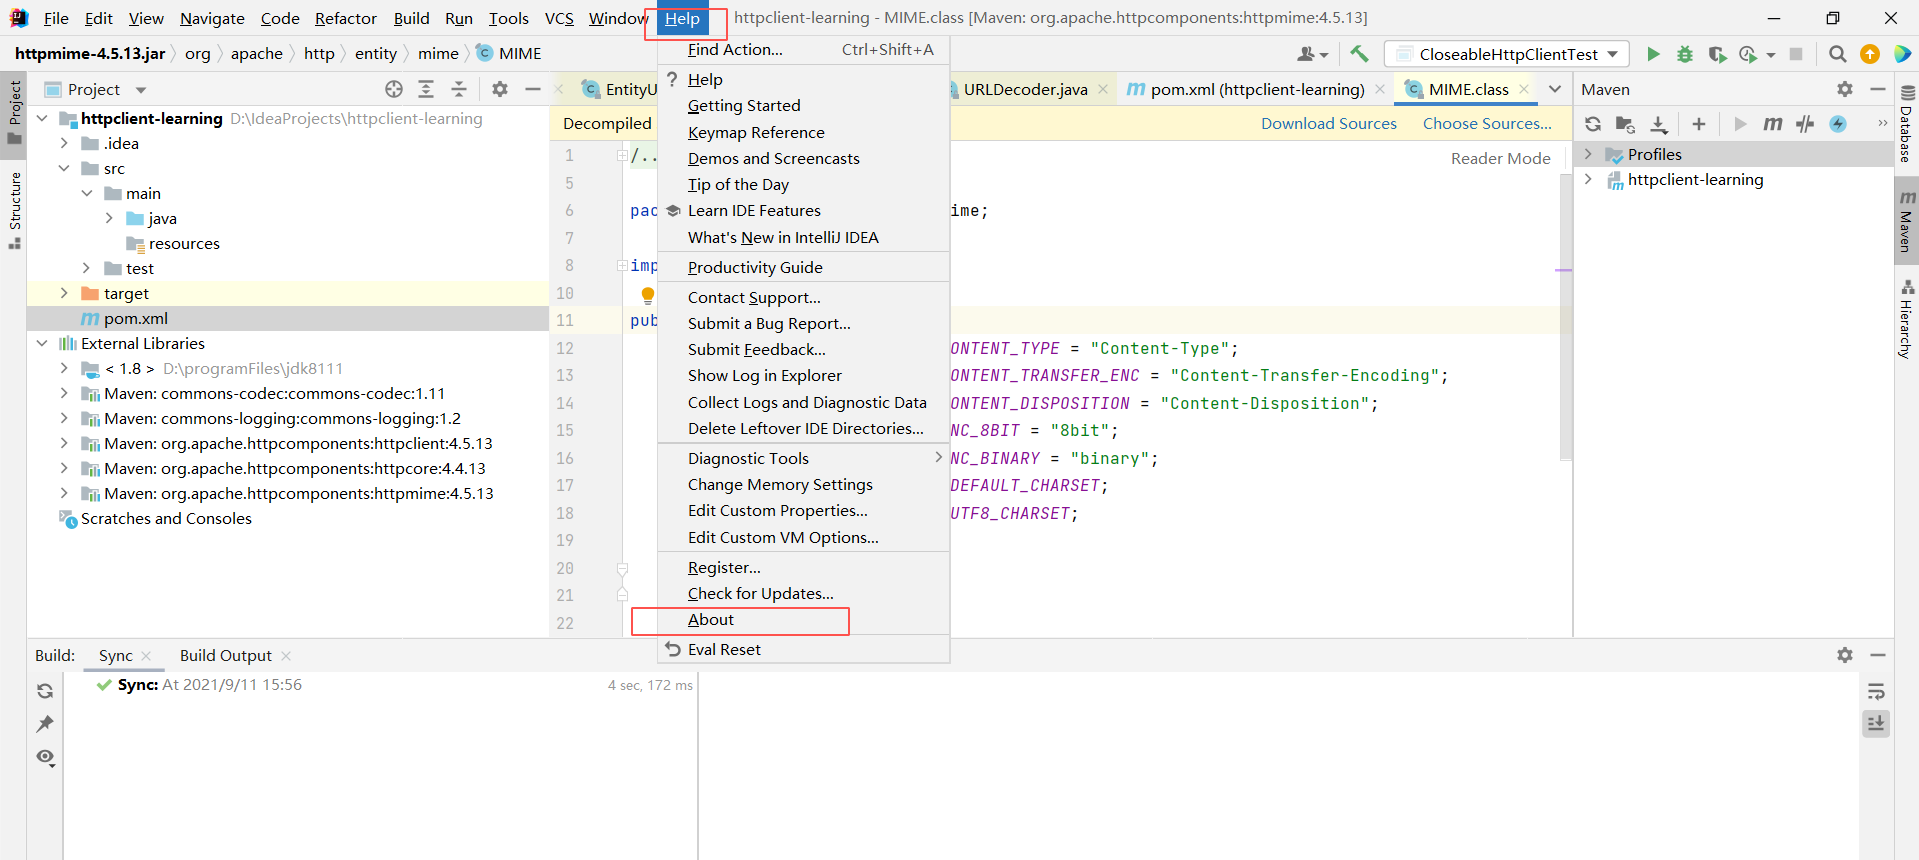The image size is (1919, 860).
Task: Collapse External Libraries node
Action: pyautogui.click(x=41, y=343)
